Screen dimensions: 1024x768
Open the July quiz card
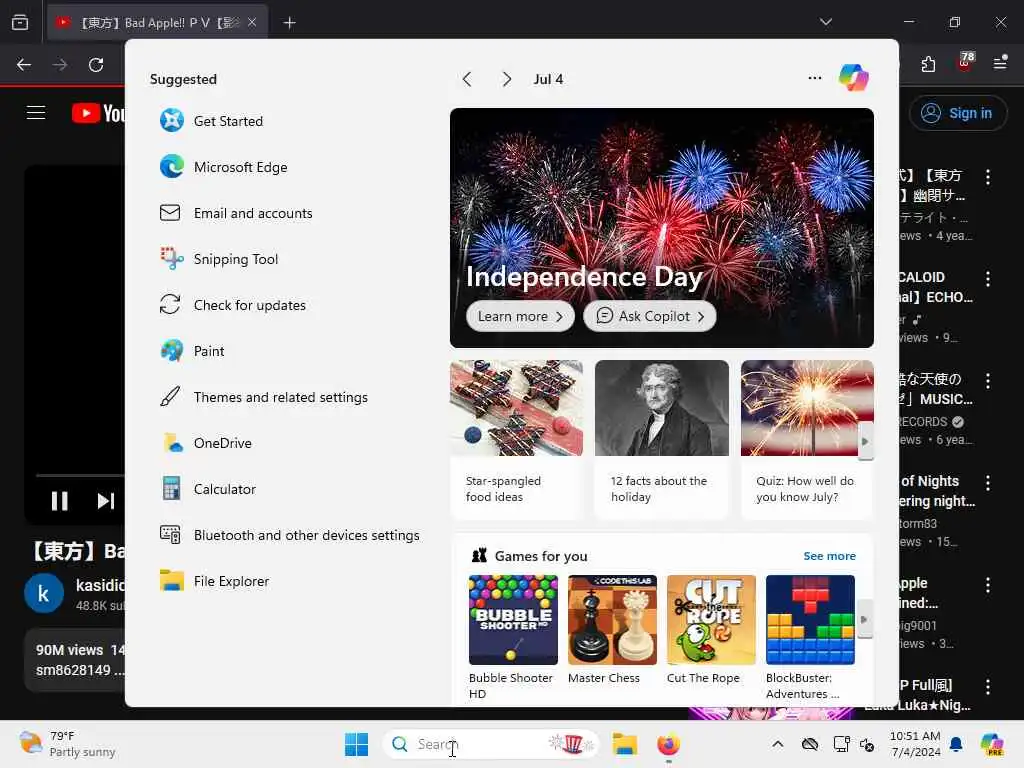807,439
